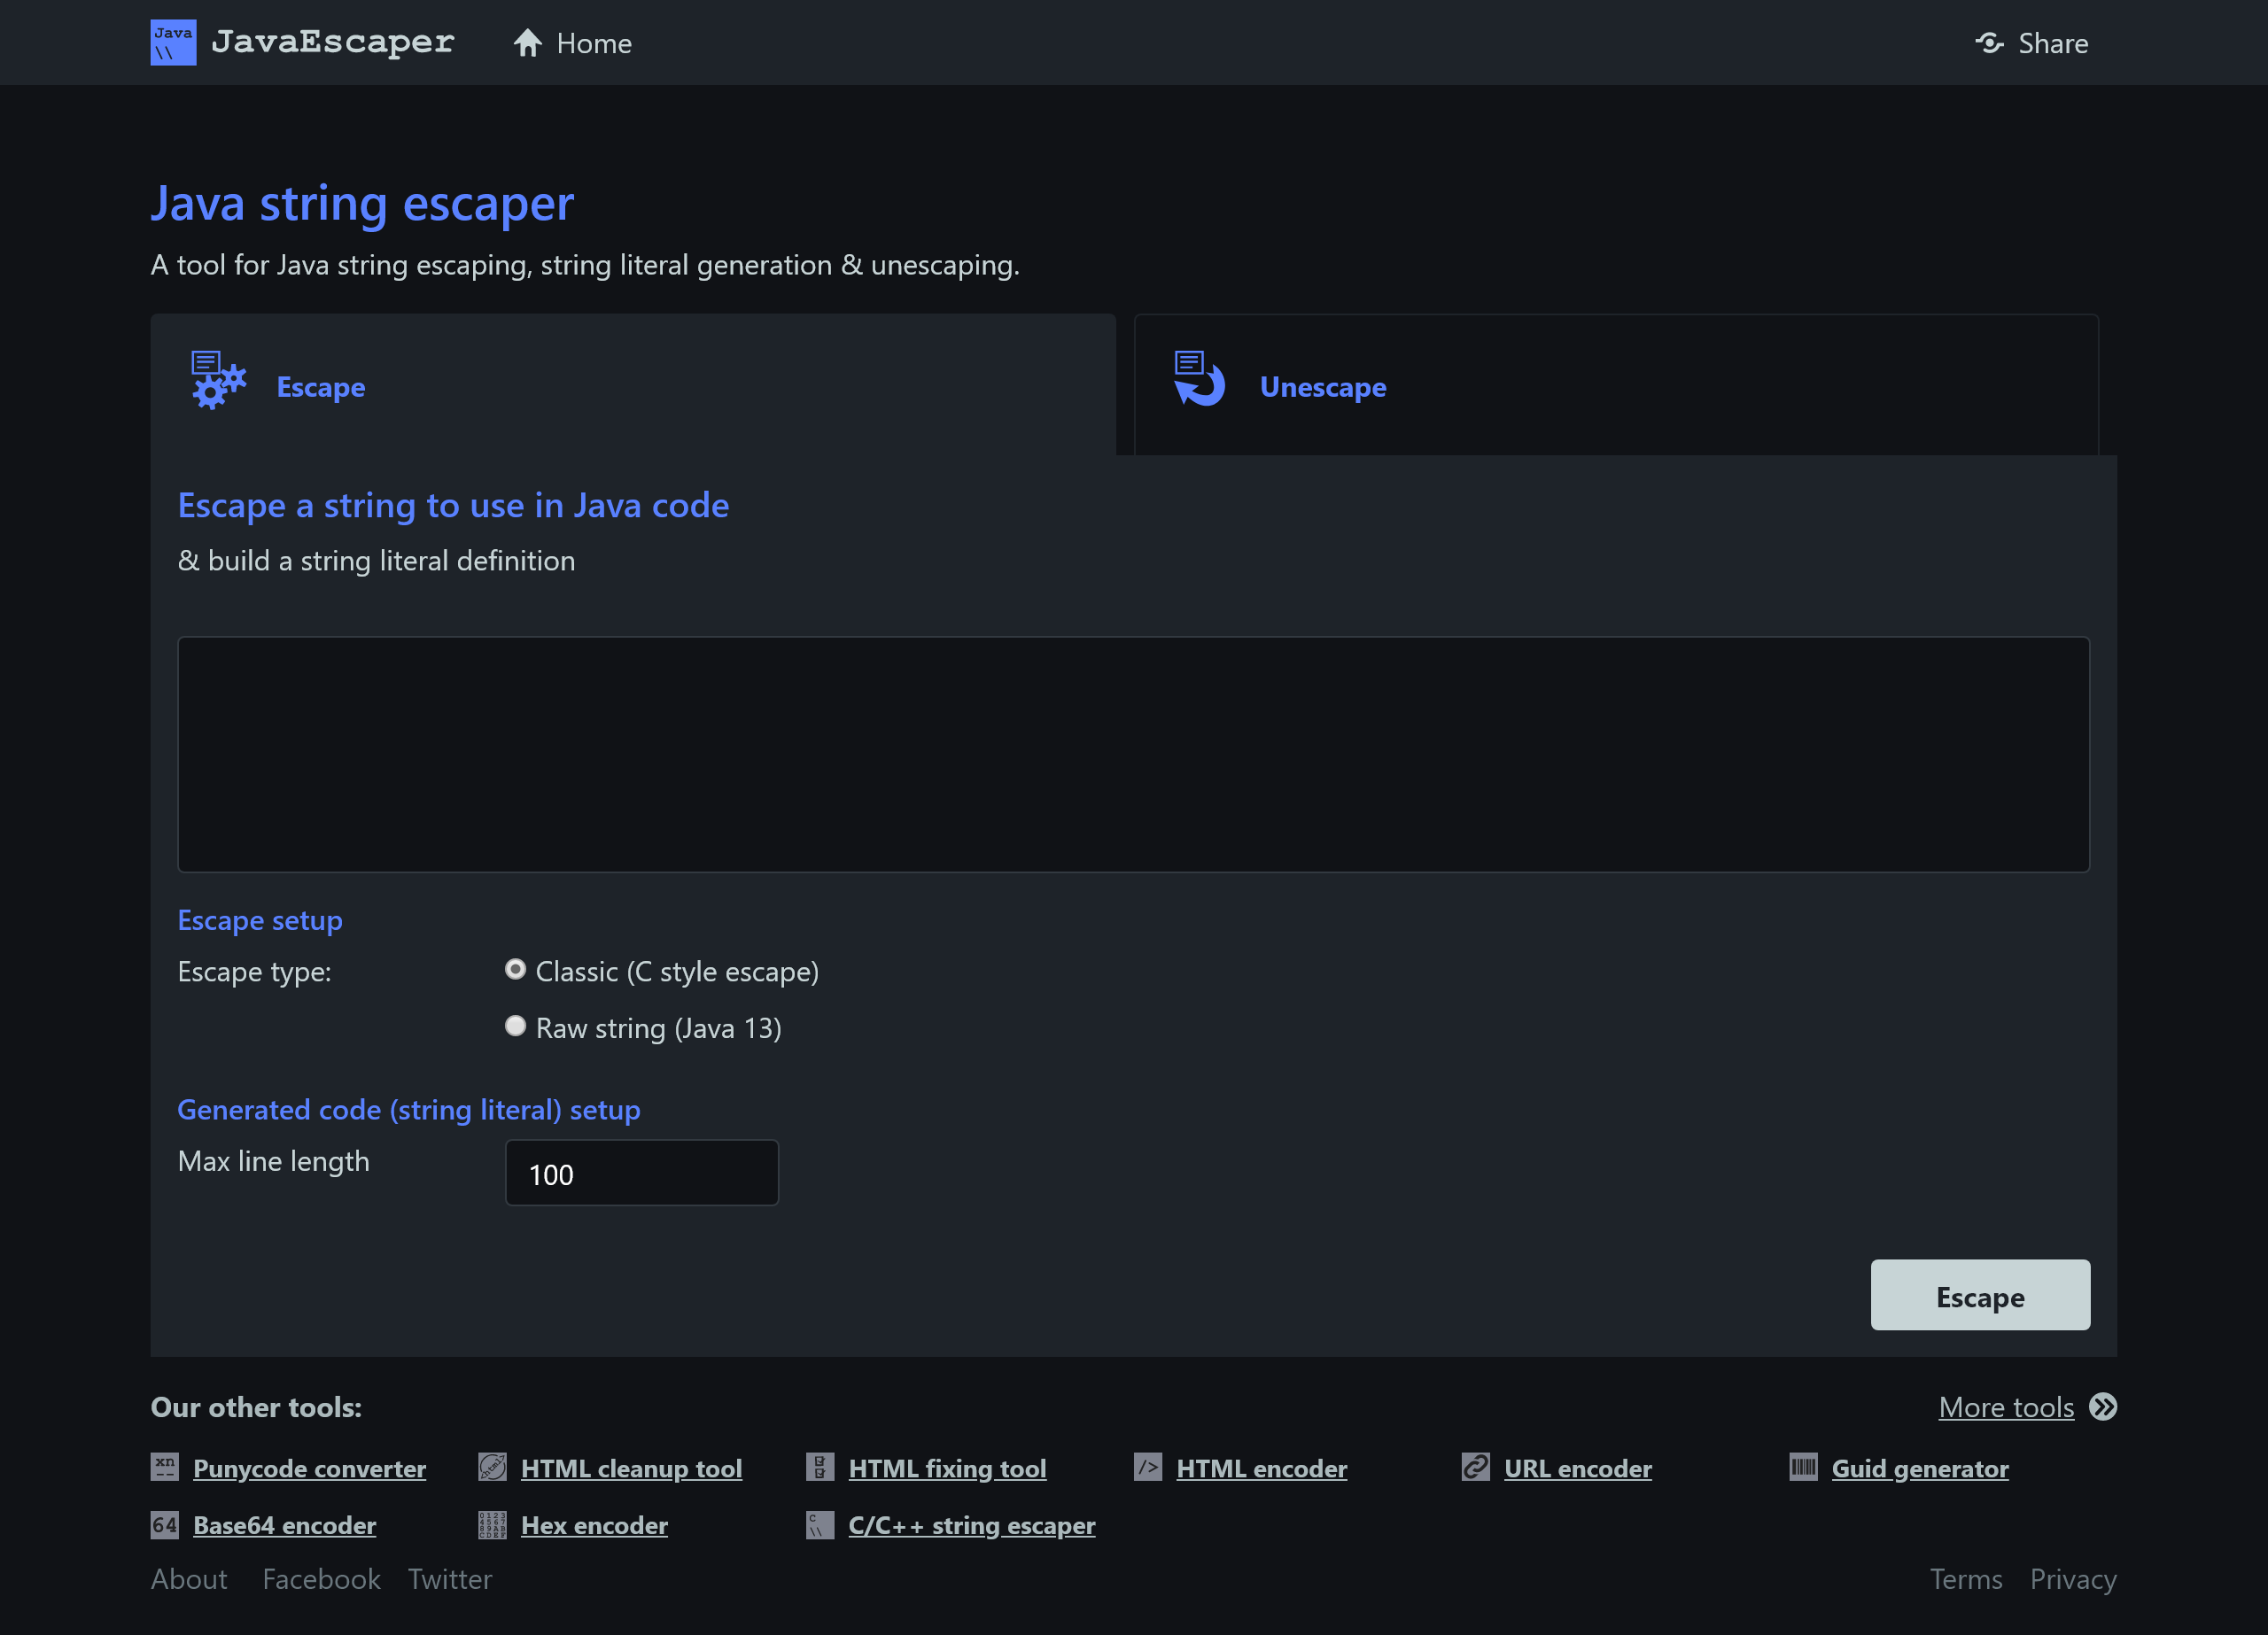Click the 'Escape setup' section label
The height and width of the screenshot is (1635, 2268).
click(260, 920)
